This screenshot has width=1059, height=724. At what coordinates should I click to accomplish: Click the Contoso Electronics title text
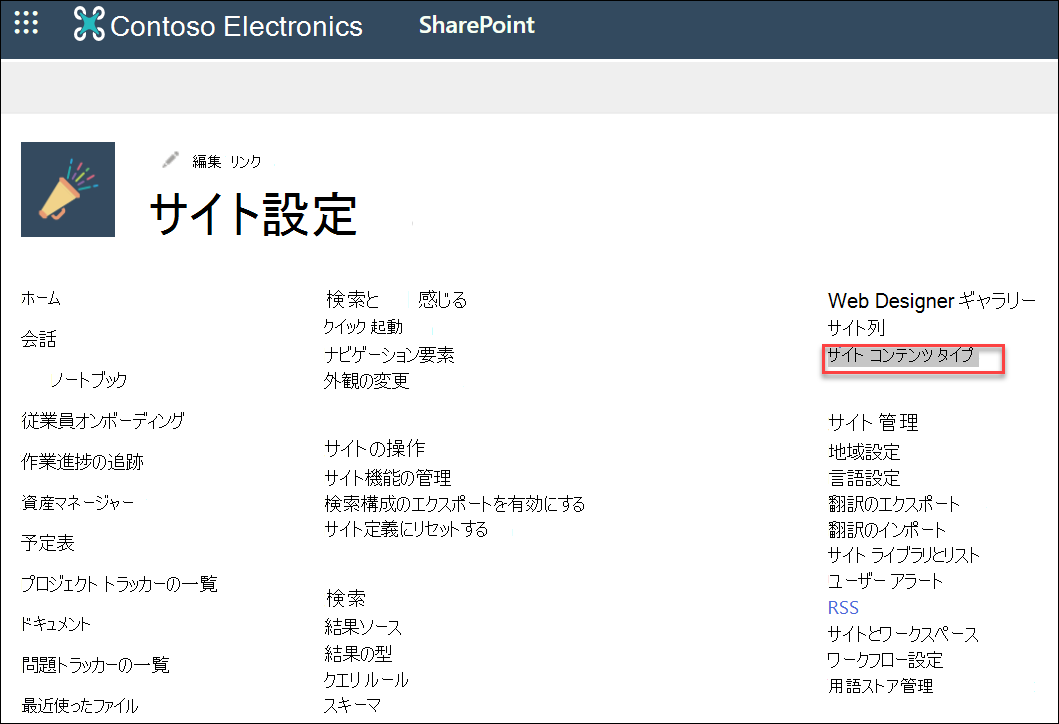pos(236,26)
